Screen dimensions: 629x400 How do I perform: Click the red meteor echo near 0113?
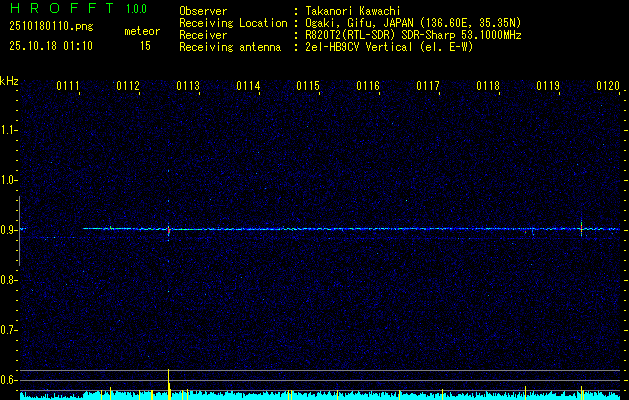coord(168,230)
